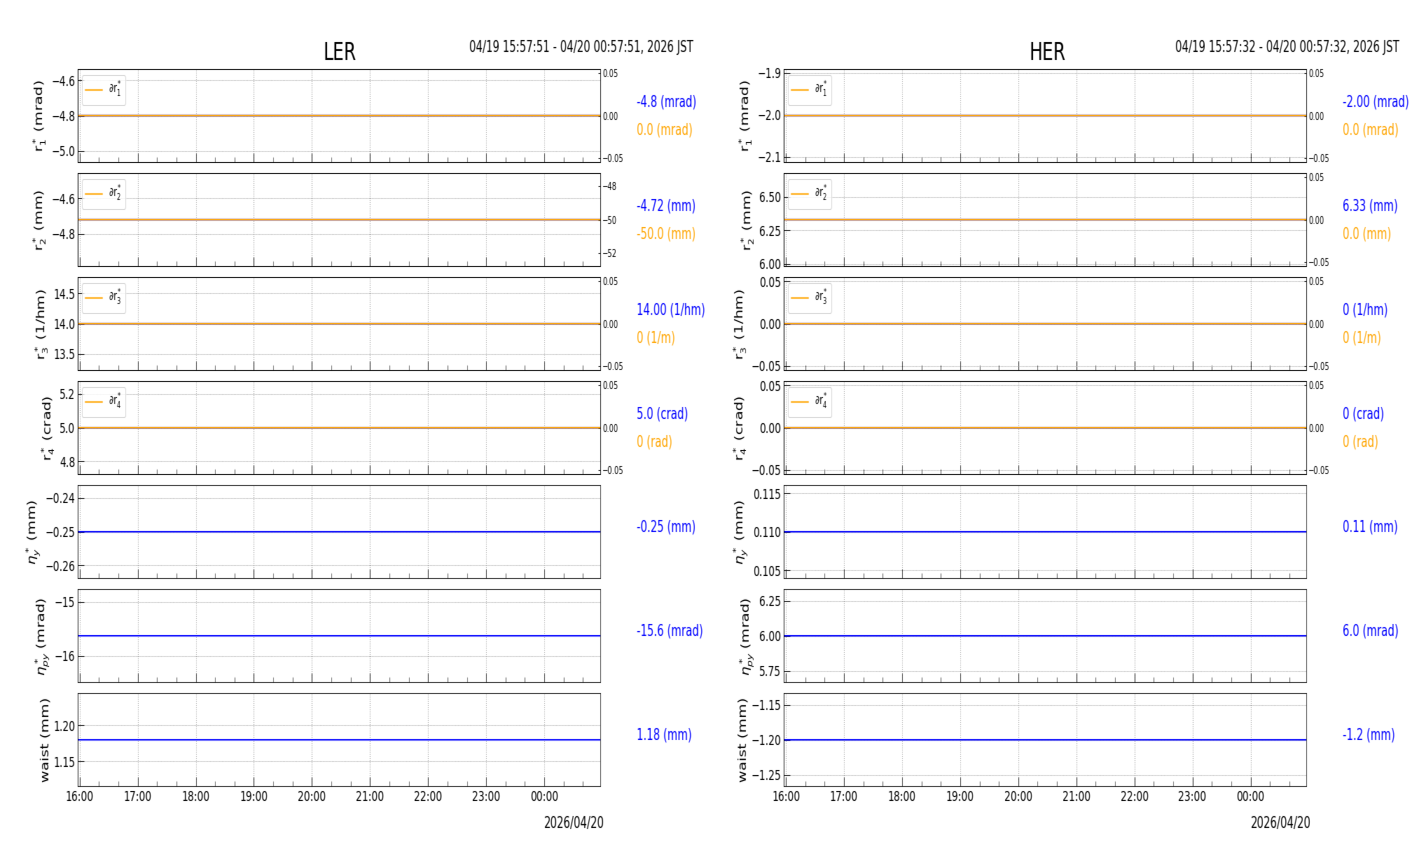Viewport: 1412px width, 864px height.
Task: Click the HER r1* (mrad) axis label
Action: tap(746, 116)
